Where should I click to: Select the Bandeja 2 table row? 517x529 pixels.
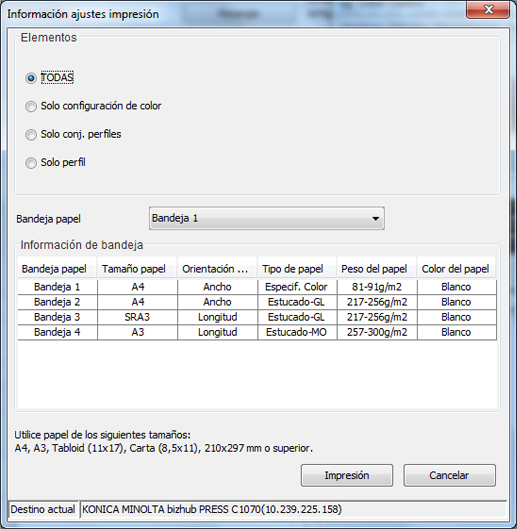click(x=257, y=302)
